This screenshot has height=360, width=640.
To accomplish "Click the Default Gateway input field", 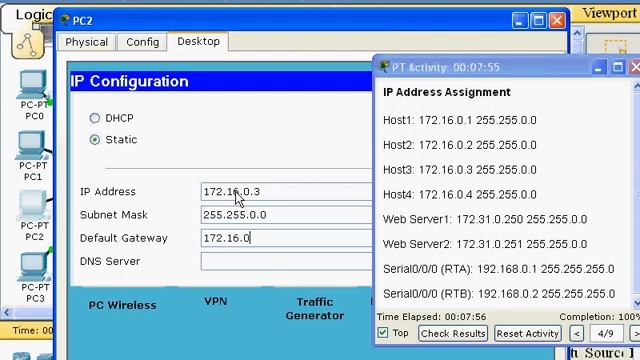I will tap(287, 238).
